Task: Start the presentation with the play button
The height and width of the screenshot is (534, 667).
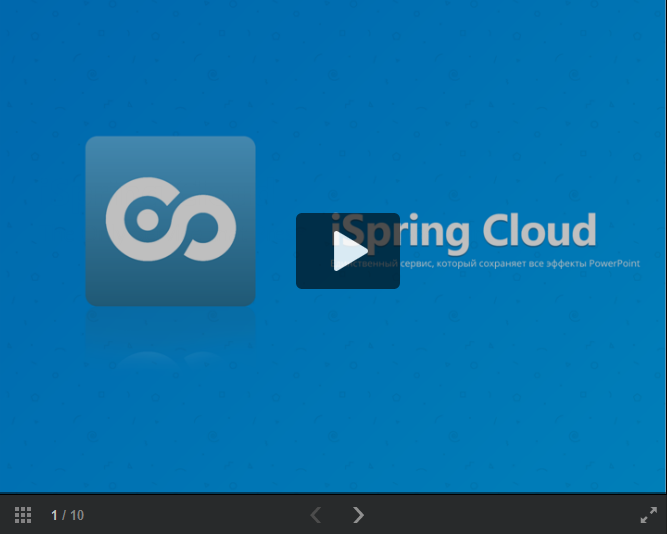Action: click(x=348, y=251)
